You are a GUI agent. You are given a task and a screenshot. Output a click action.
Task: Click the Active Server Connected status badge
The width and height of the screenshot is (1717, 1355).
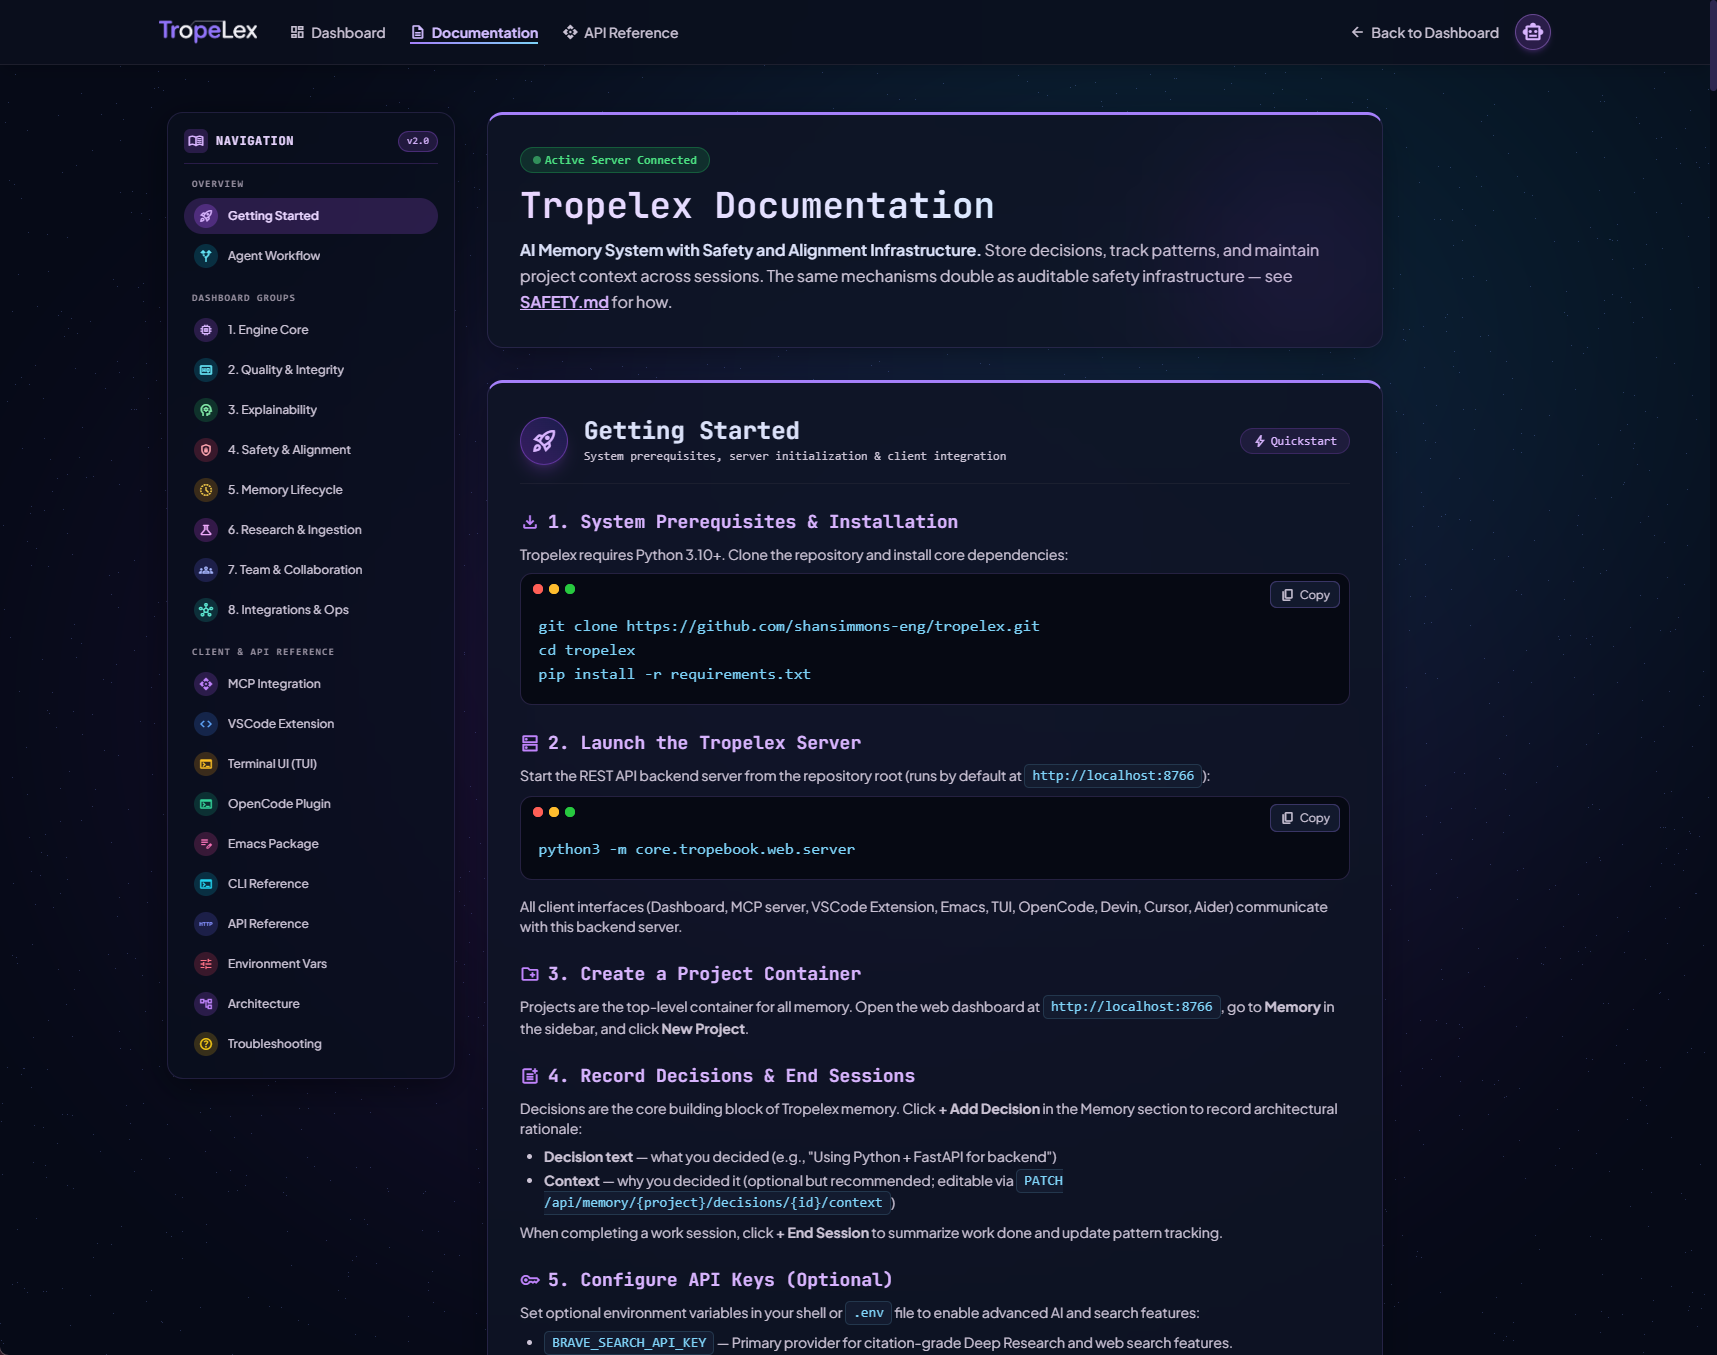coord(615,160)
